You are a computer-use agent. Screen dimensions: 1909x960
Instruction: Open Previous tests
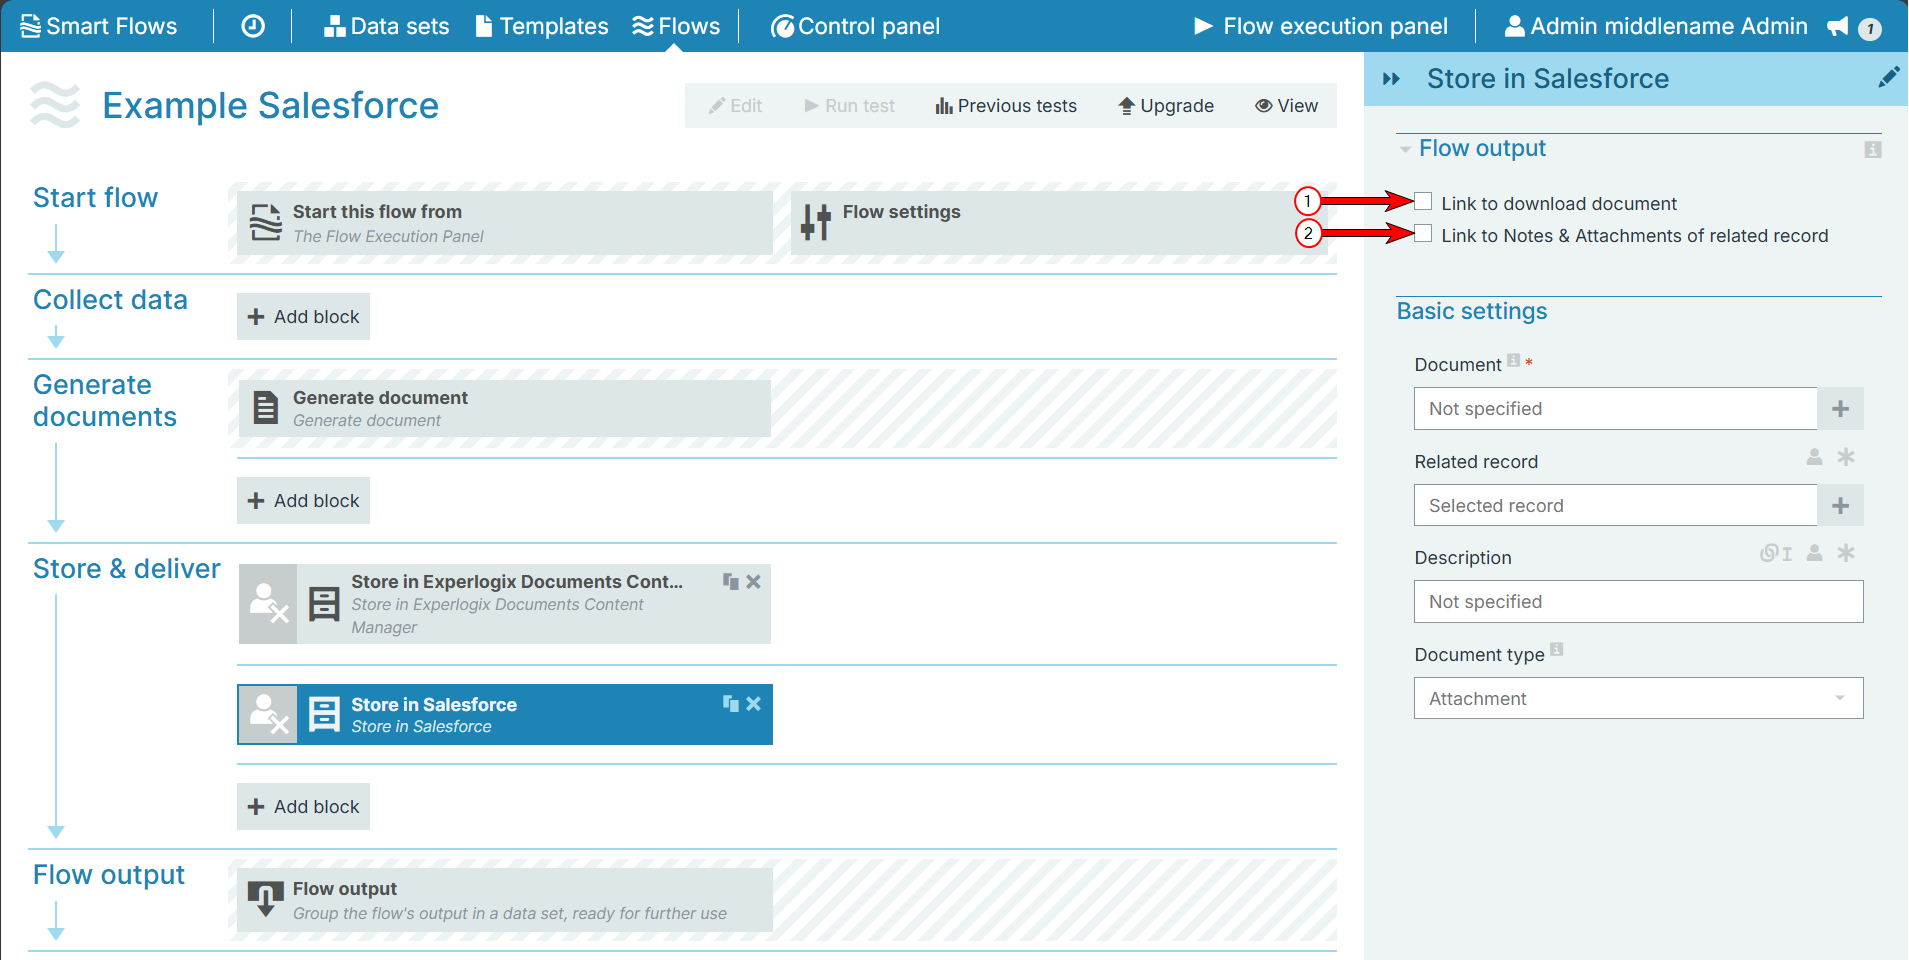(x=1006, y=106)
